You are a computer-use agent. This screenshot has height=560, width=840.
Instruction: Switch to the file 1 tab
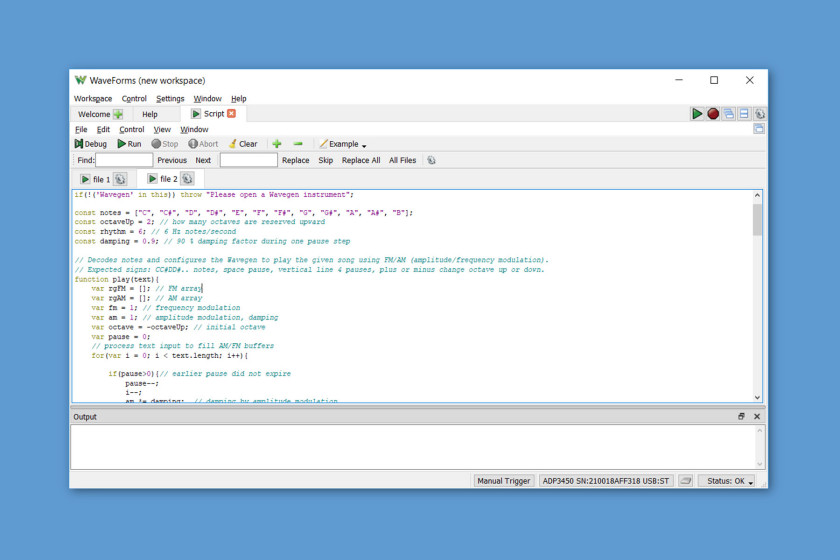click(x=101, y=180)
